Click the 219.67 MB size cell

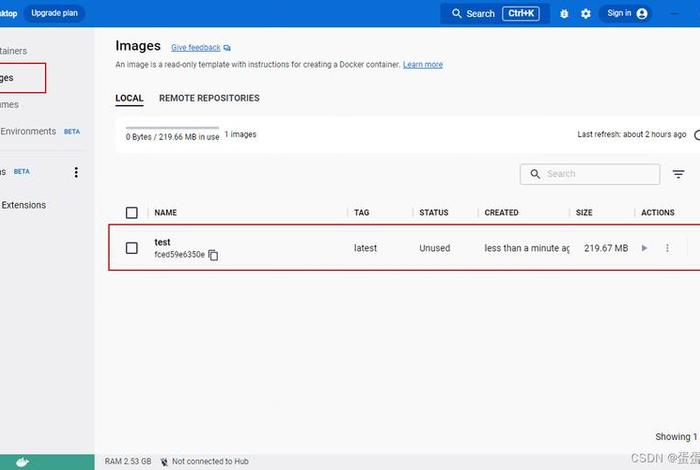(606, 248)
